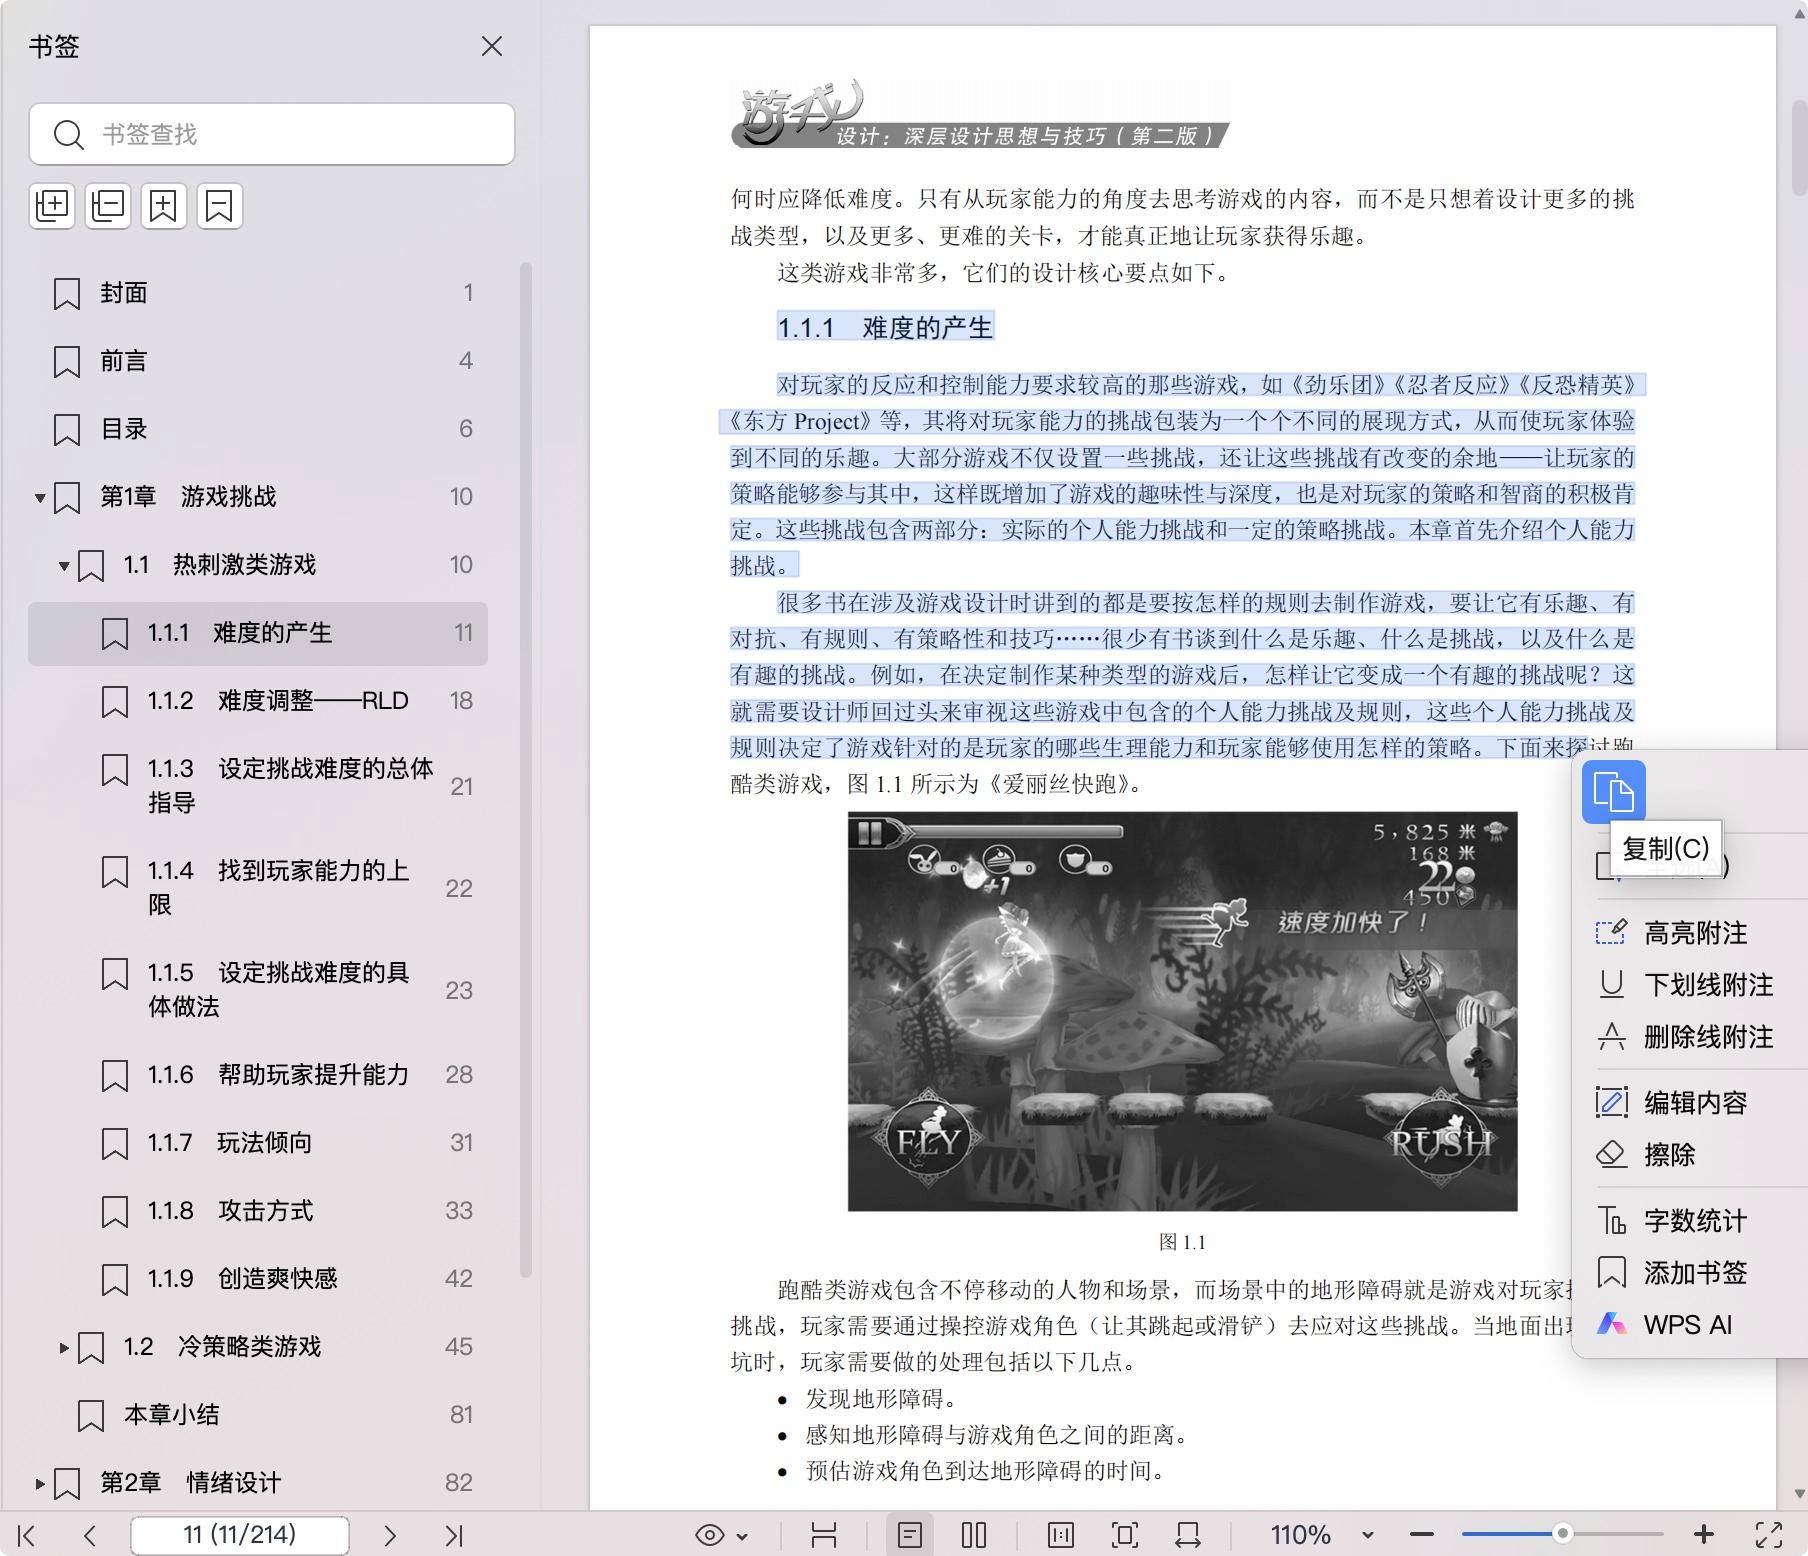Close the bookmarks panel

pyautogui.click(x=491, y=46)
